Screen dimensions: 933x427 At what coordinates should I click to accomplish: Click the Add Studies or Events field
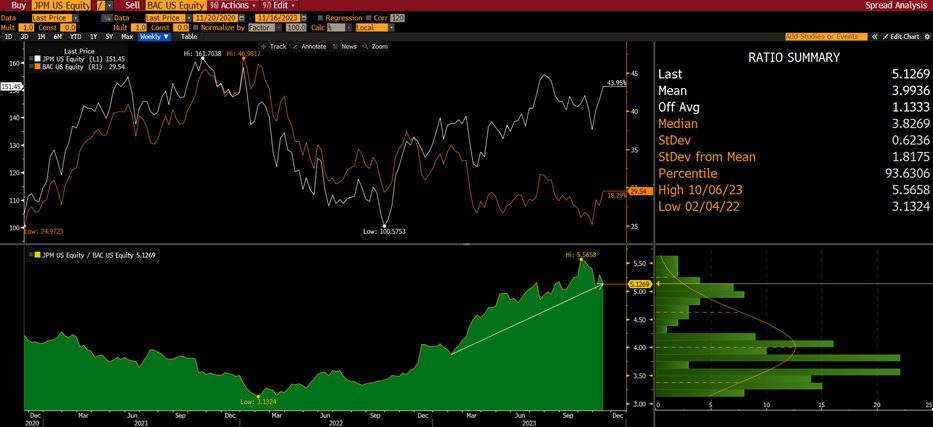click(827, 37)
